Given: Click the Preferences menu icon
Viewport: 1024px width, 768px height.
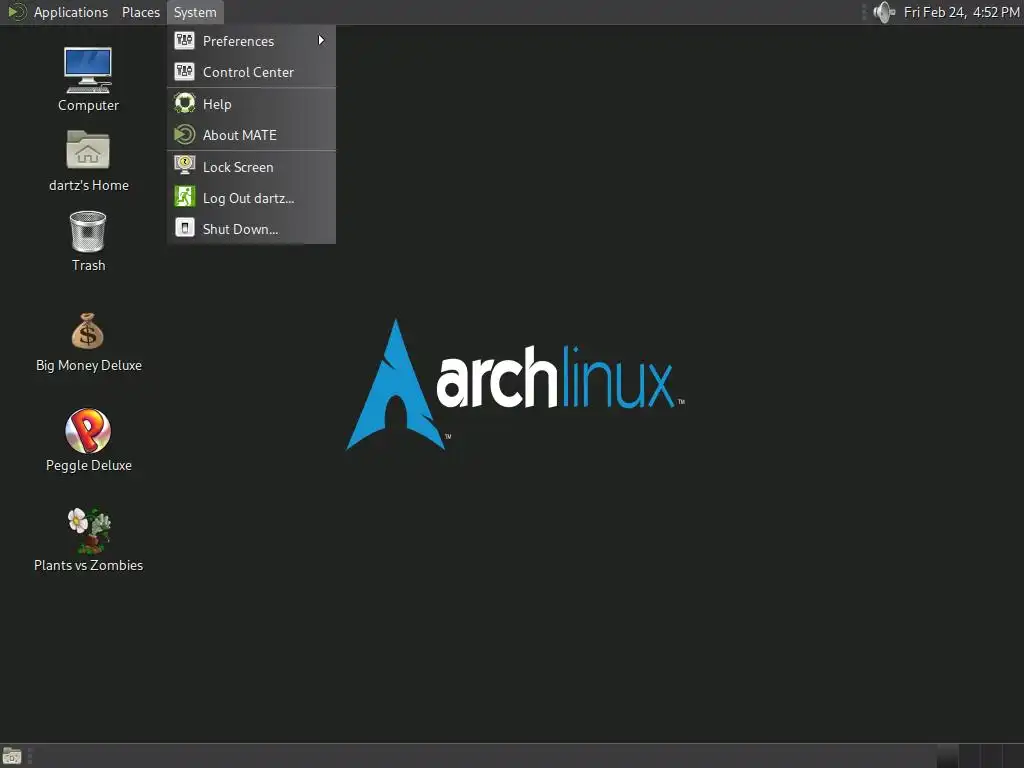Looking at the screenshot, I should click(184, 40).
